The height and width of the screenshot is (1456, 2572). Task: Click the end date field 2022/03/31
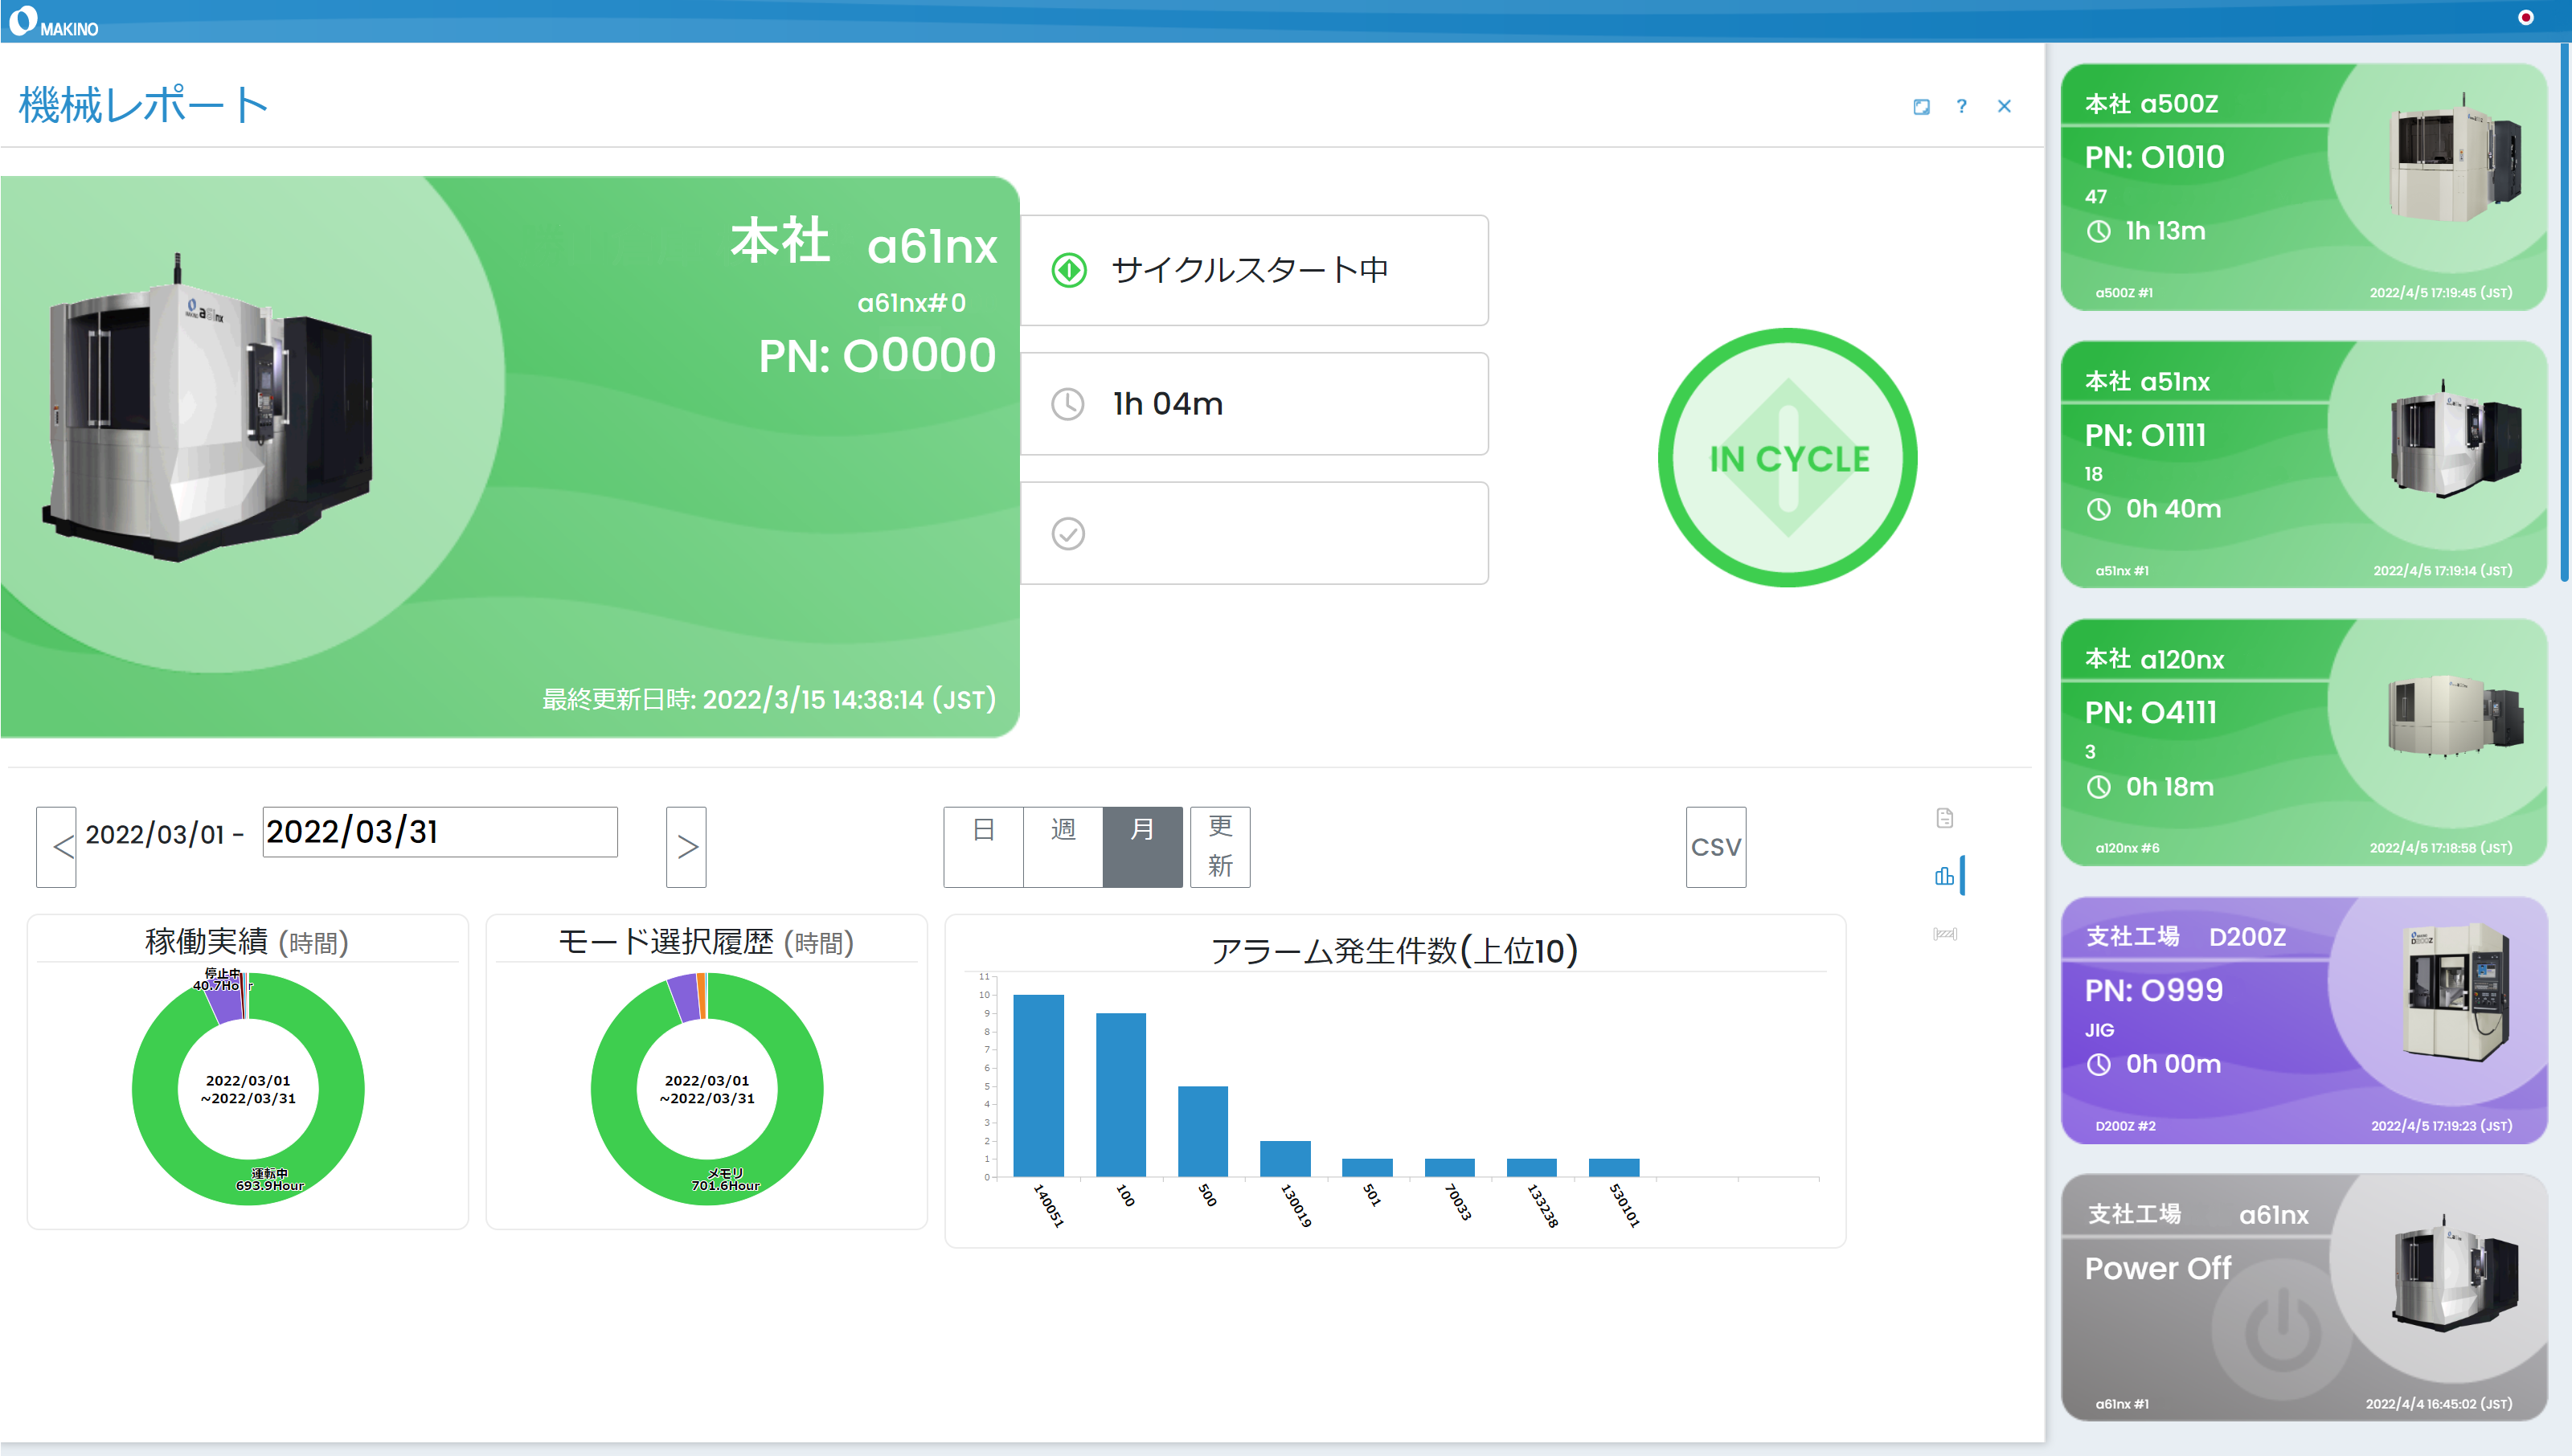point(440,832)
